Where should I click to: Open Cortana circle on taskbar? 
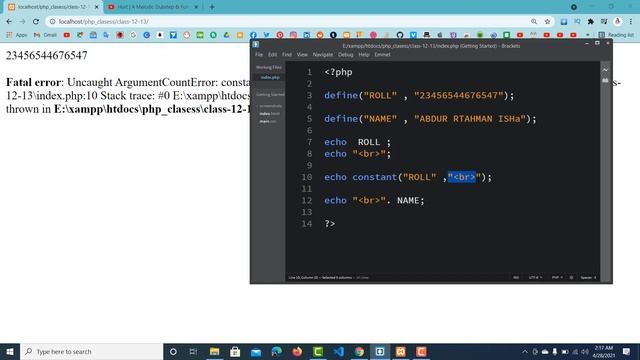click(x=173, y=351)
